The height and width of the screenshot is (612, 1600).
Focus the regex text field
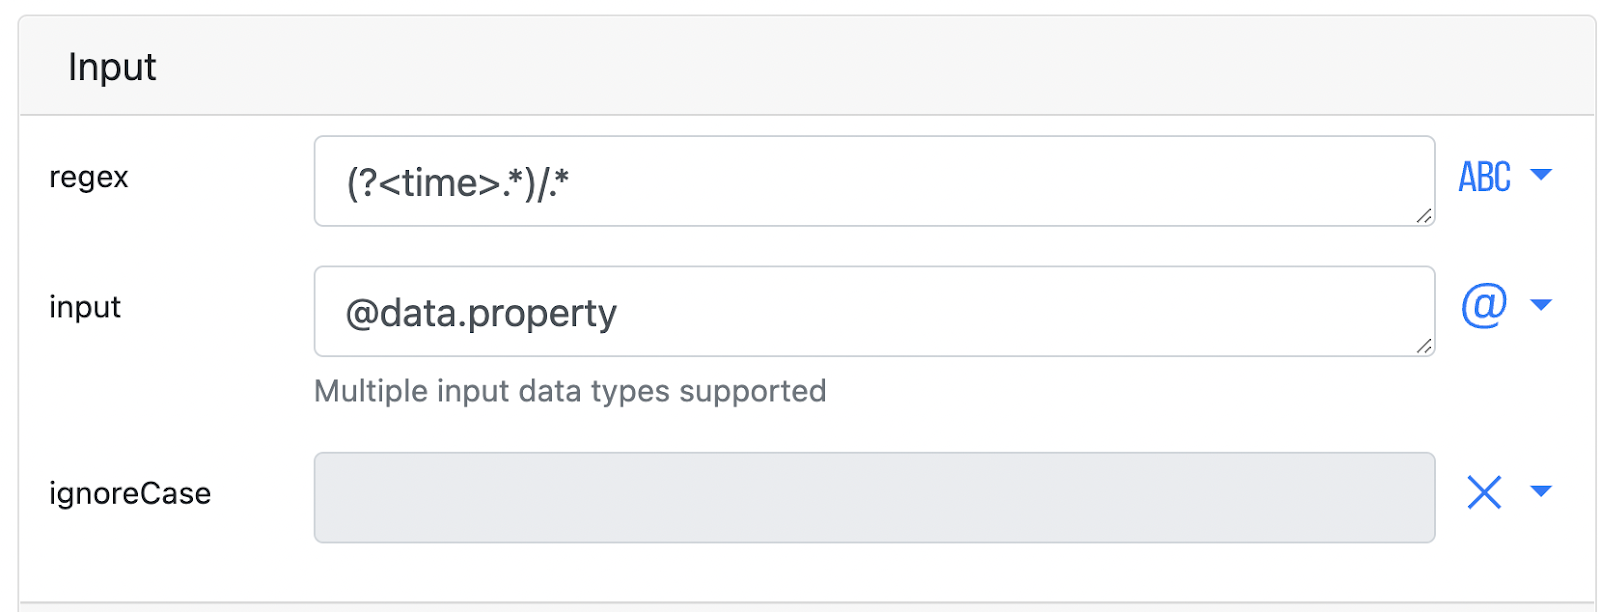[874, 181]
